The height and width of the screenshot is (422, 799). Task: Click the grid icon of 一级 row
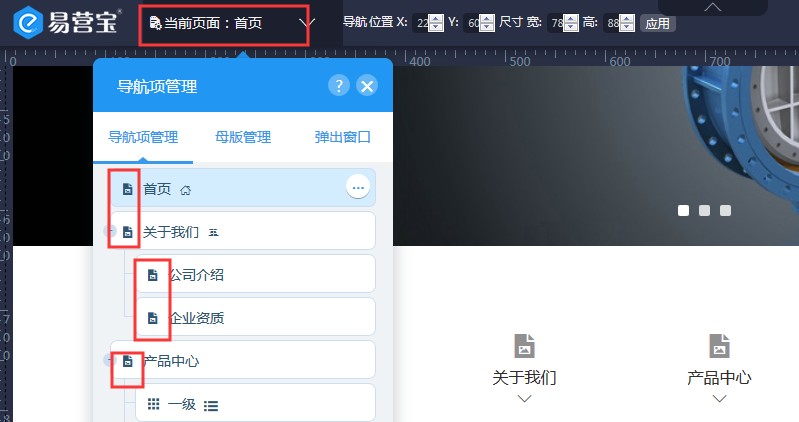pyautogui.click(x=153, y=404)
